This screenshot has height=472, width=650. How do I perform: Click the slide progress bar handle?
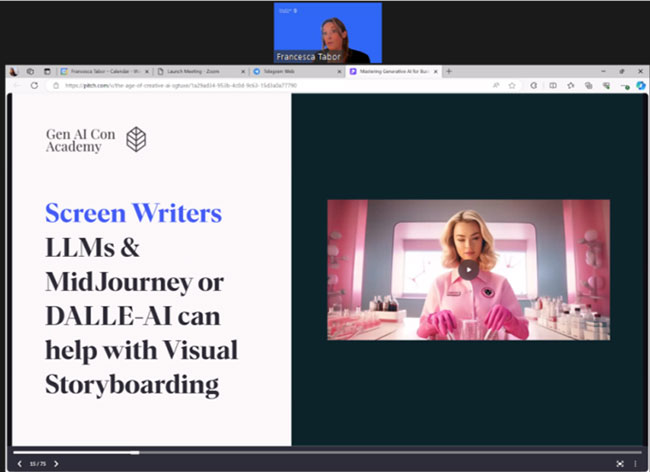point(135,453)
